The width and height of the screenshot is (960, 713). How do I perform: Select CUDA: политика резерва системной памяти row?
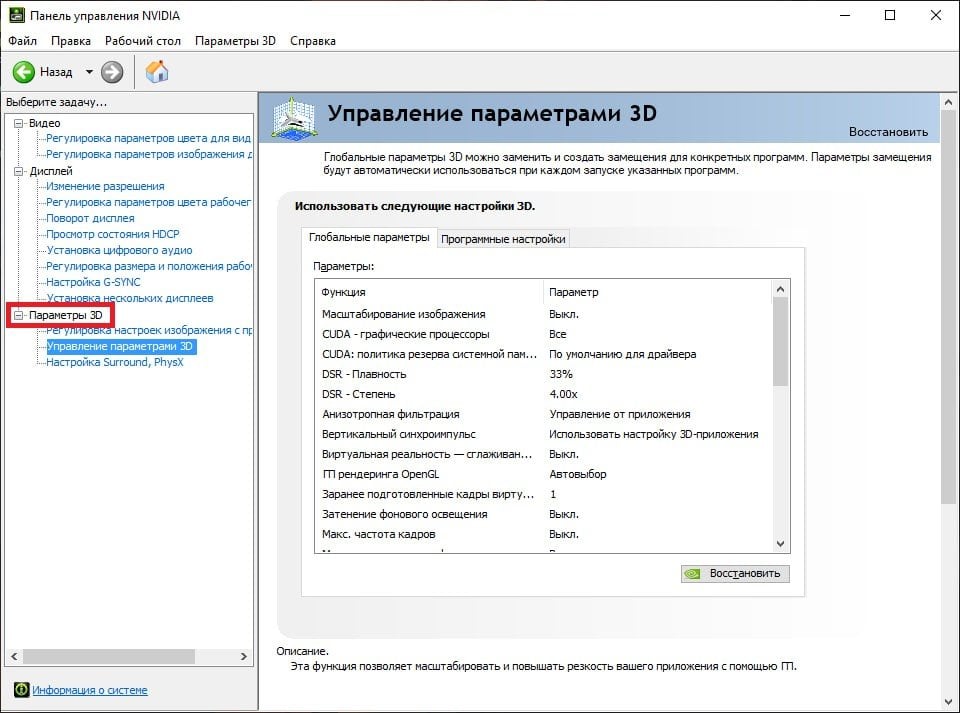point(543,354)
